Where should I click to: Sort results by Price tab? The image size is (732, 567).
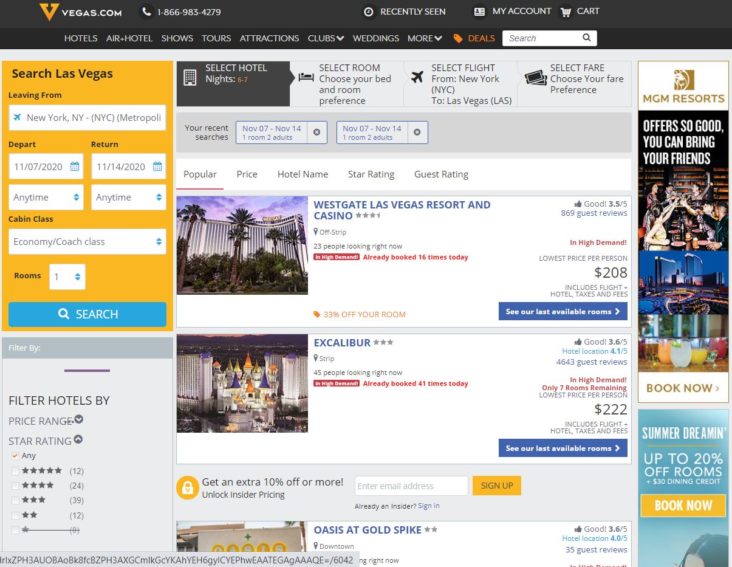click(x=247, y=174)
